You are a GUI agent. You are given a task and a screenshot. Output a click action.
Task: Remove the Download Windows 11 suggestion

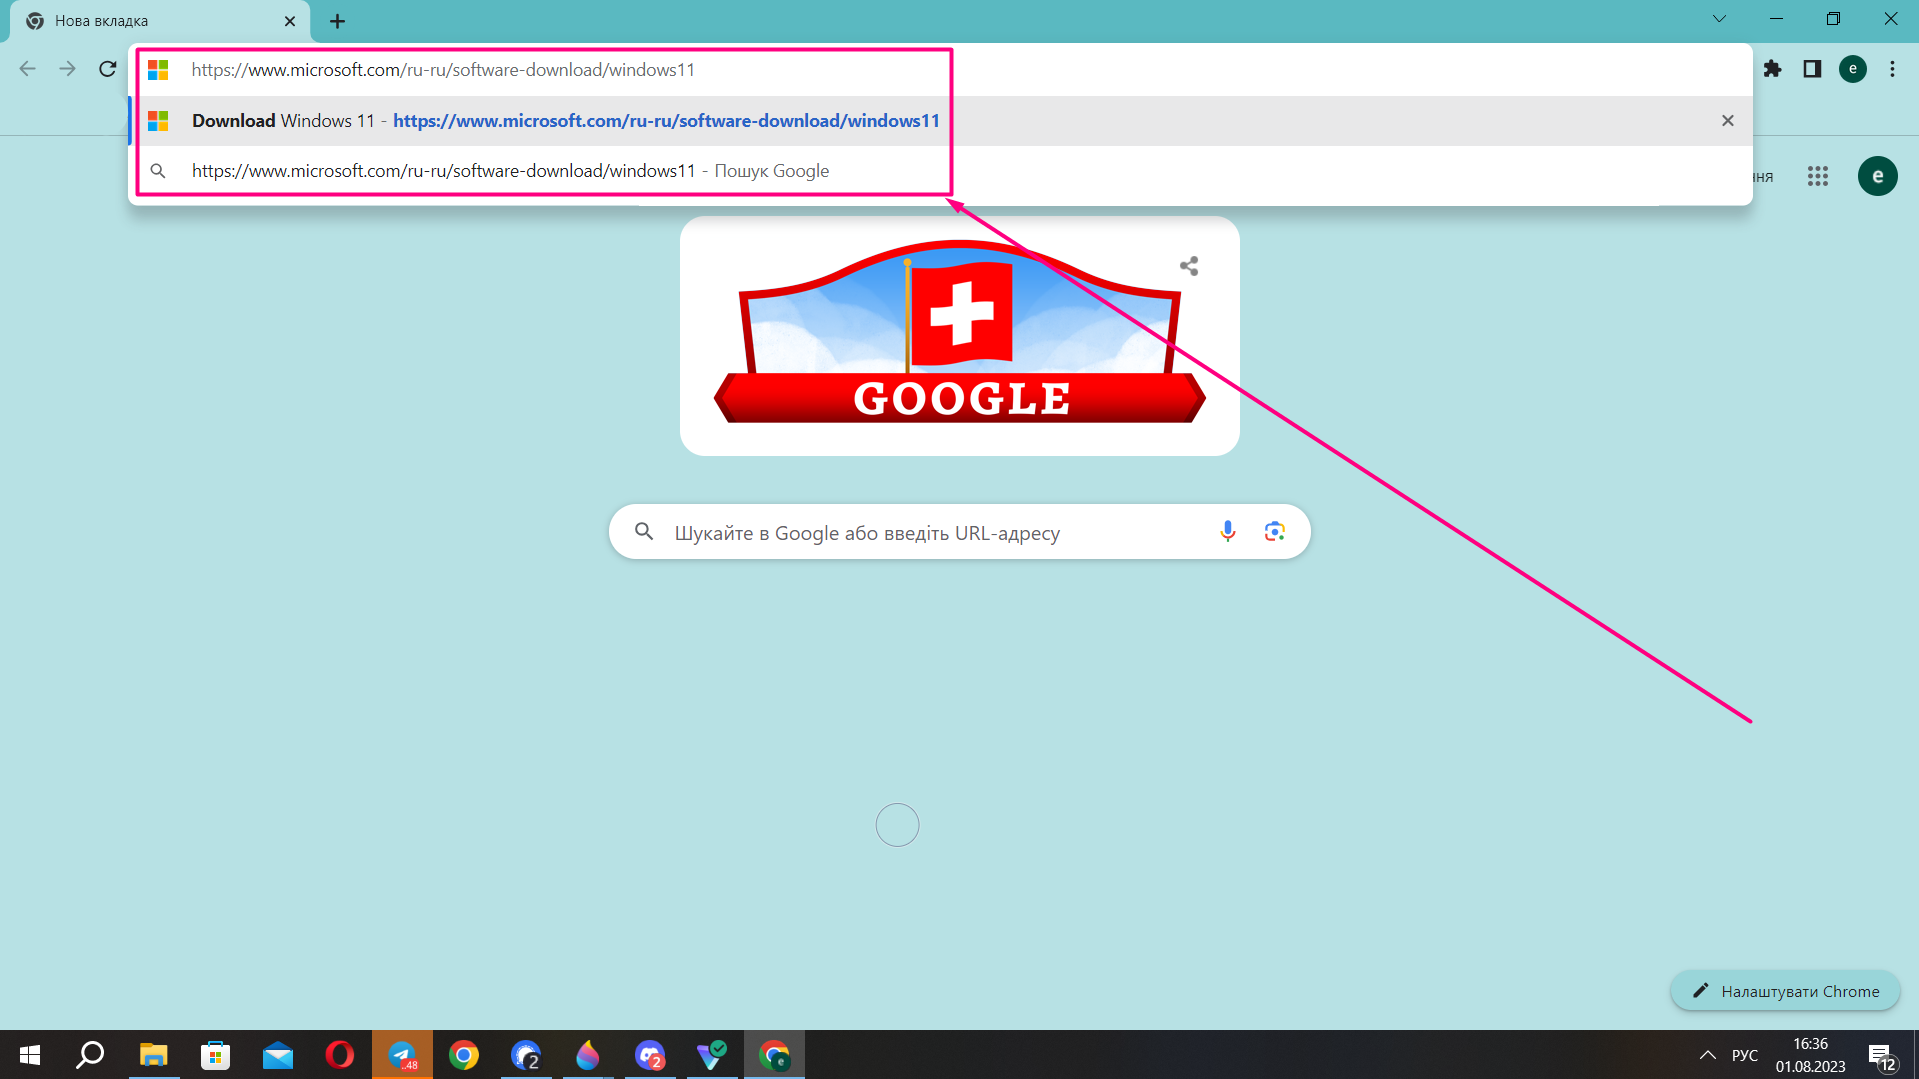1727,121
